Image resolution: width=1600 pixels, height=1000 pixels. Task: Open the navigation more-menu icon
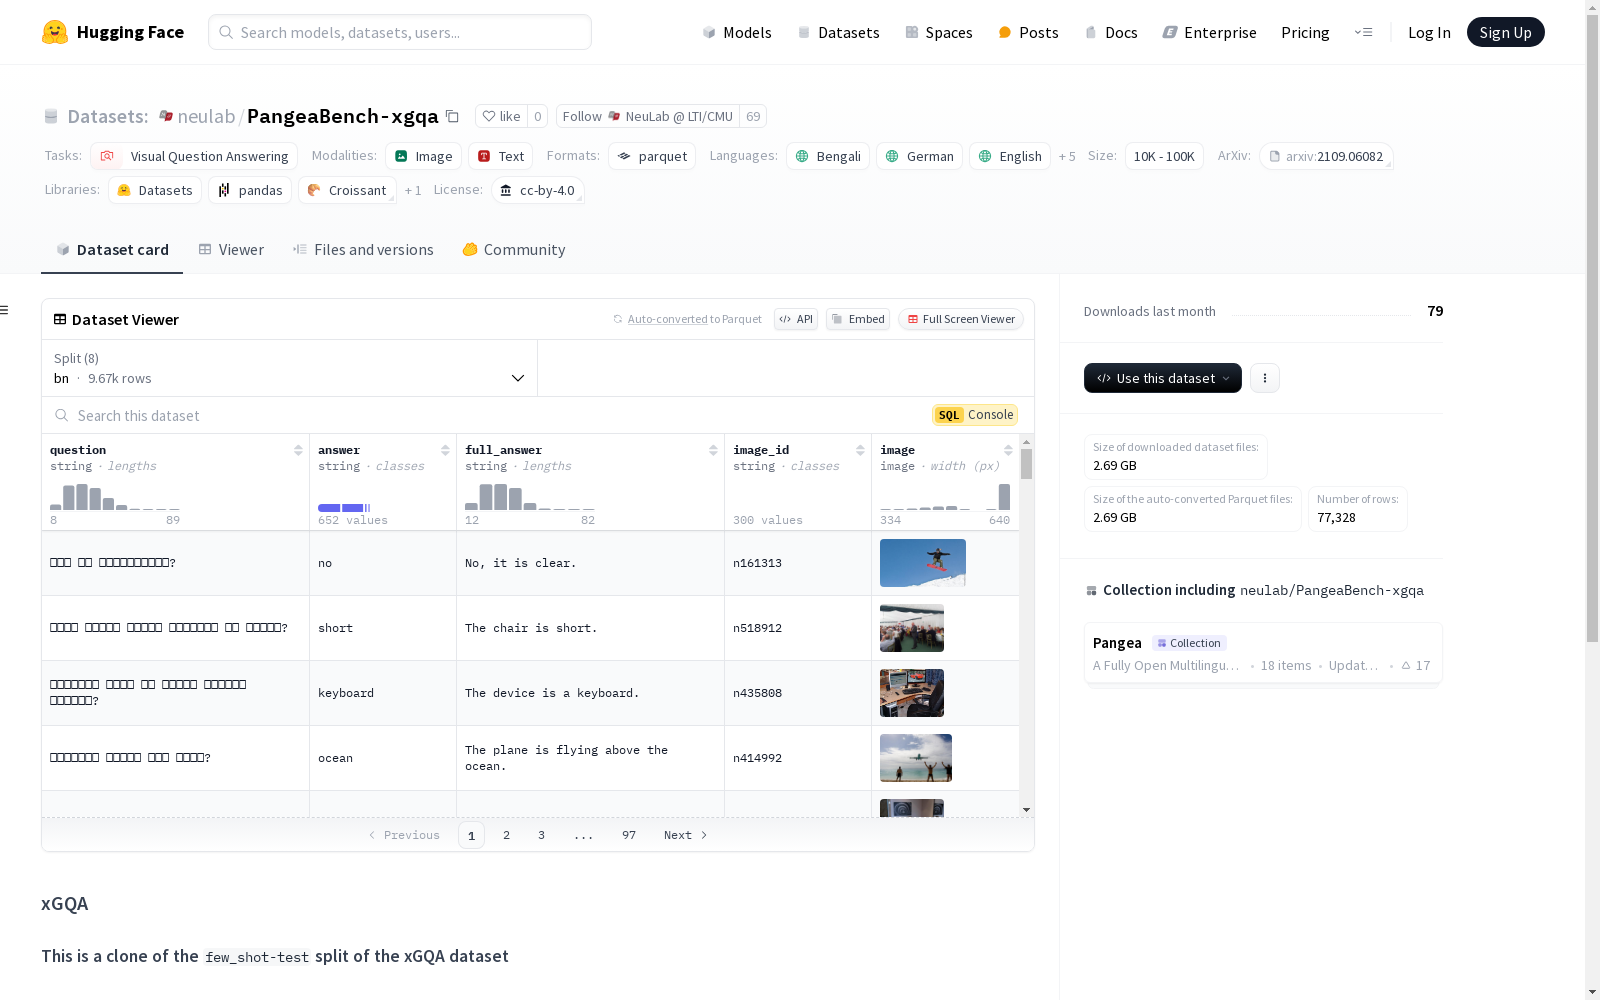point(1363,32)
